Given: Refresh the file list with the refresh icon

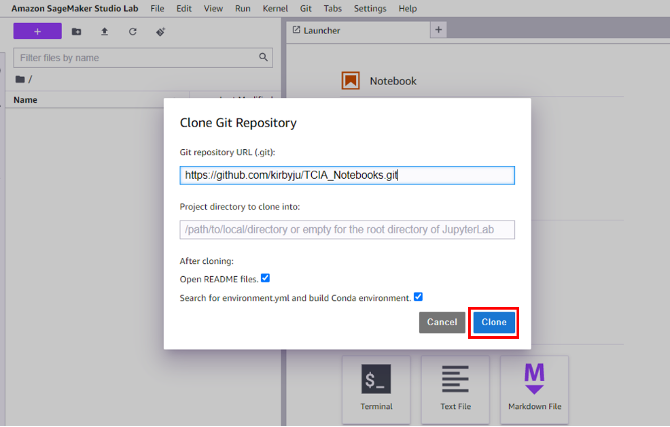Looking at the screenshot, I should pos(132,32).
